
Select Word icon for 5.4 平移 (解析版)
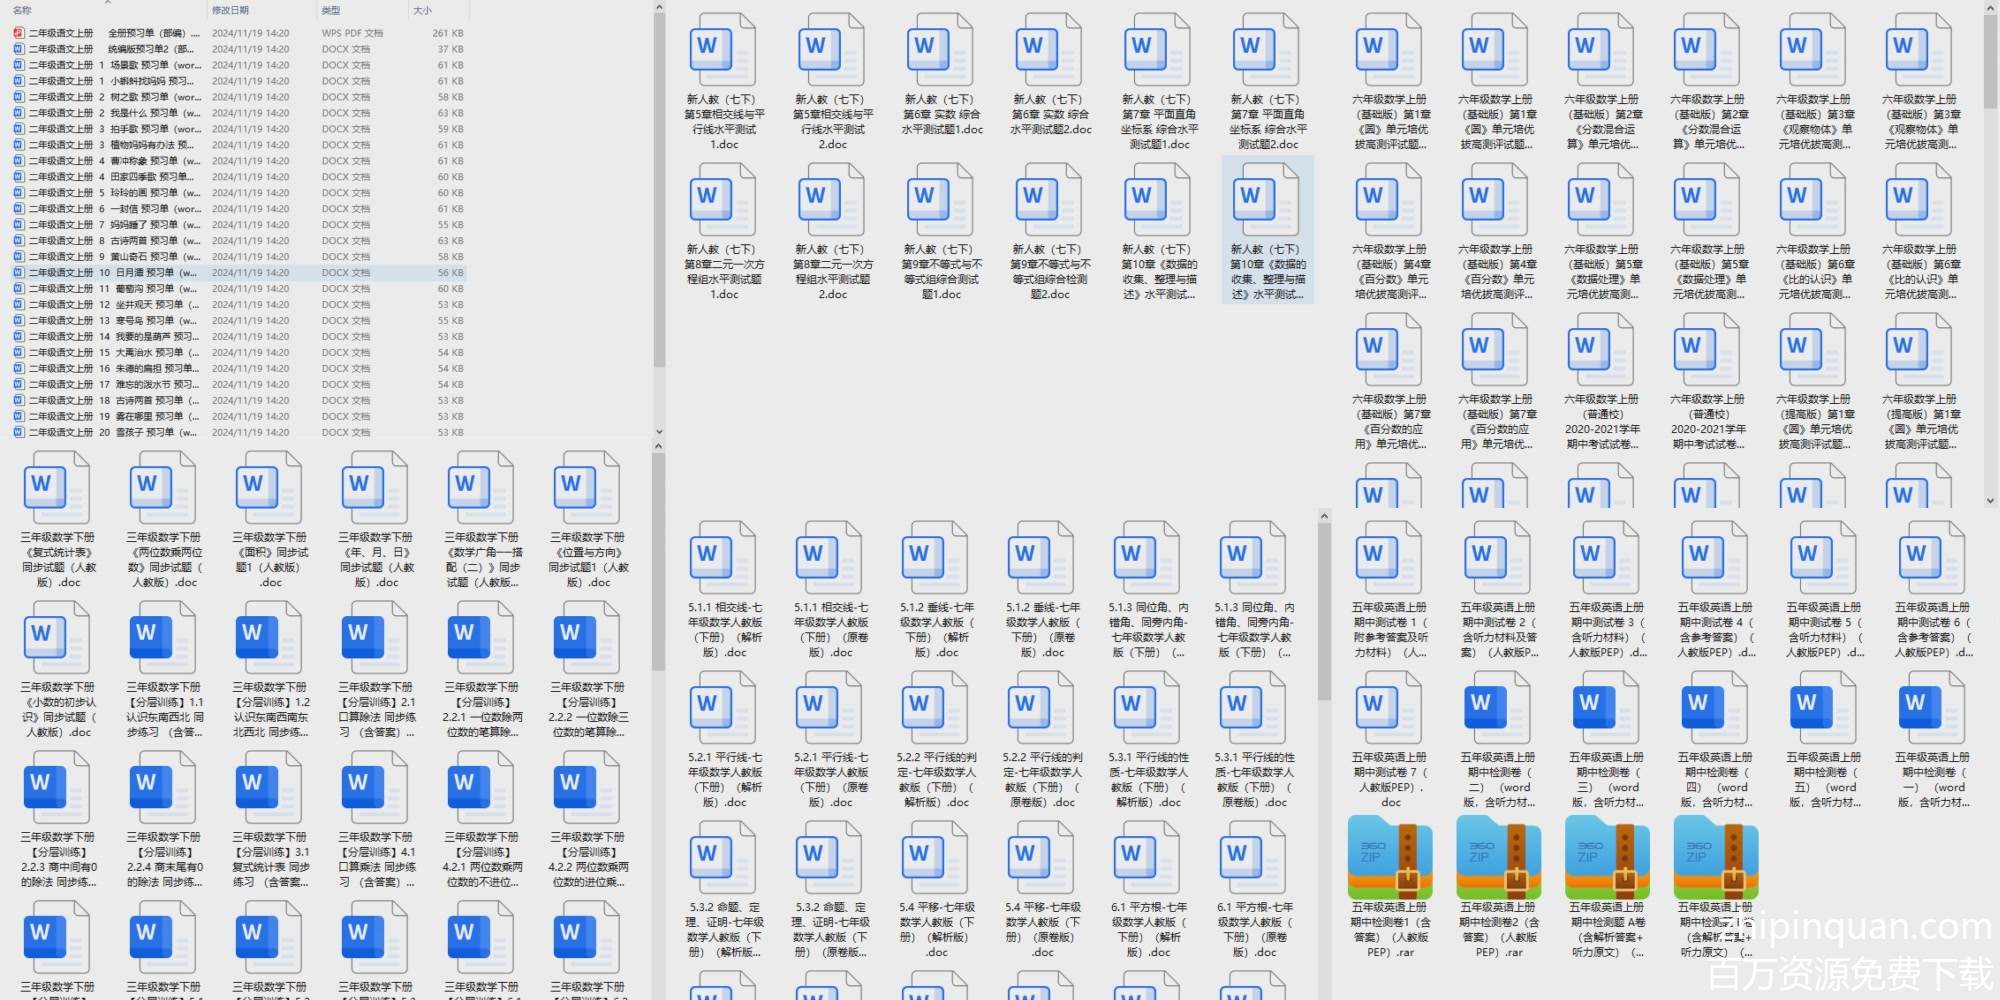pyautogui.click(x=936, y=858)
